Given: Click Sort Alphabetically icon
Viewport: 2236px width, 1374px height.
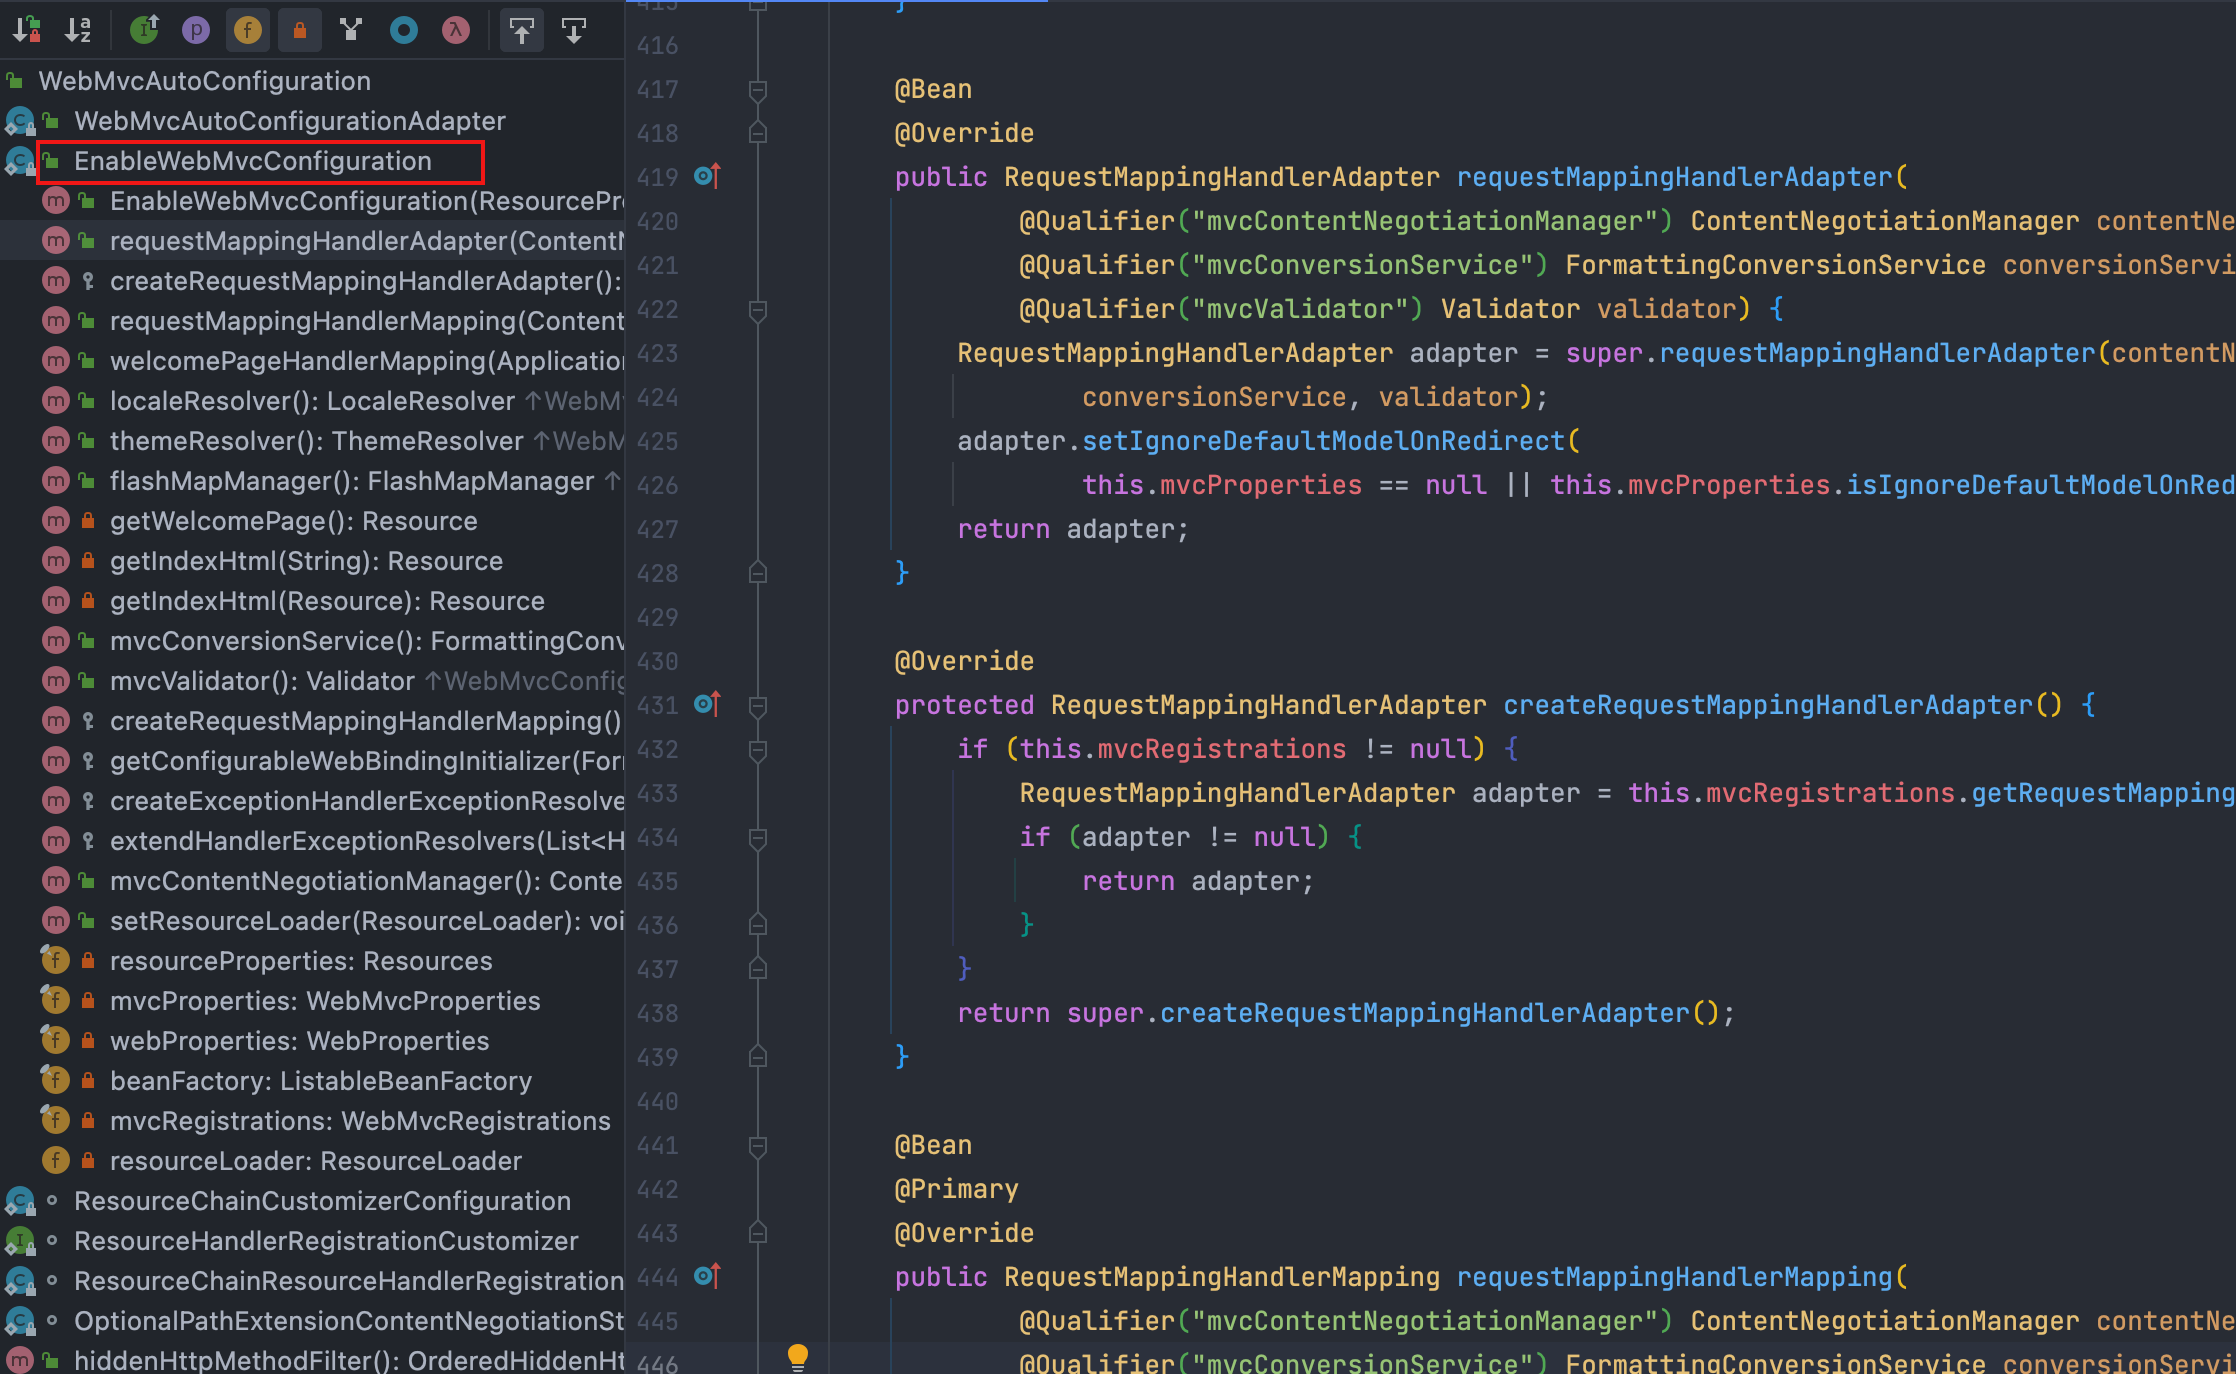Looking at the screenshot, I should (78, 30).
